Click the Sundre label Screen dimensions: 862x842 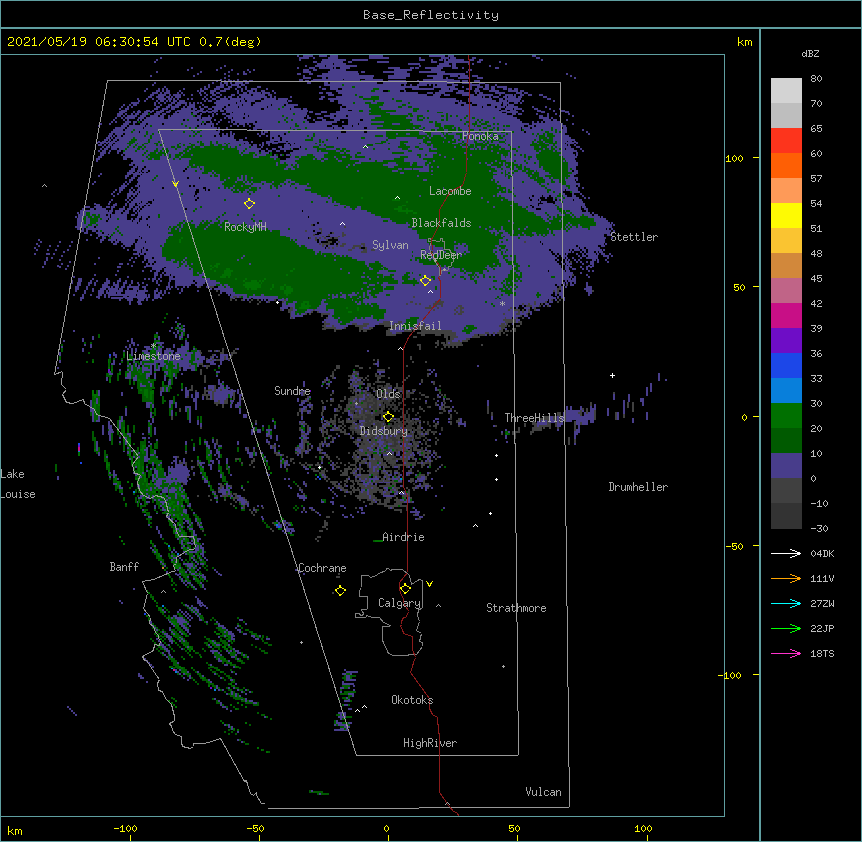tap(292, 391)
